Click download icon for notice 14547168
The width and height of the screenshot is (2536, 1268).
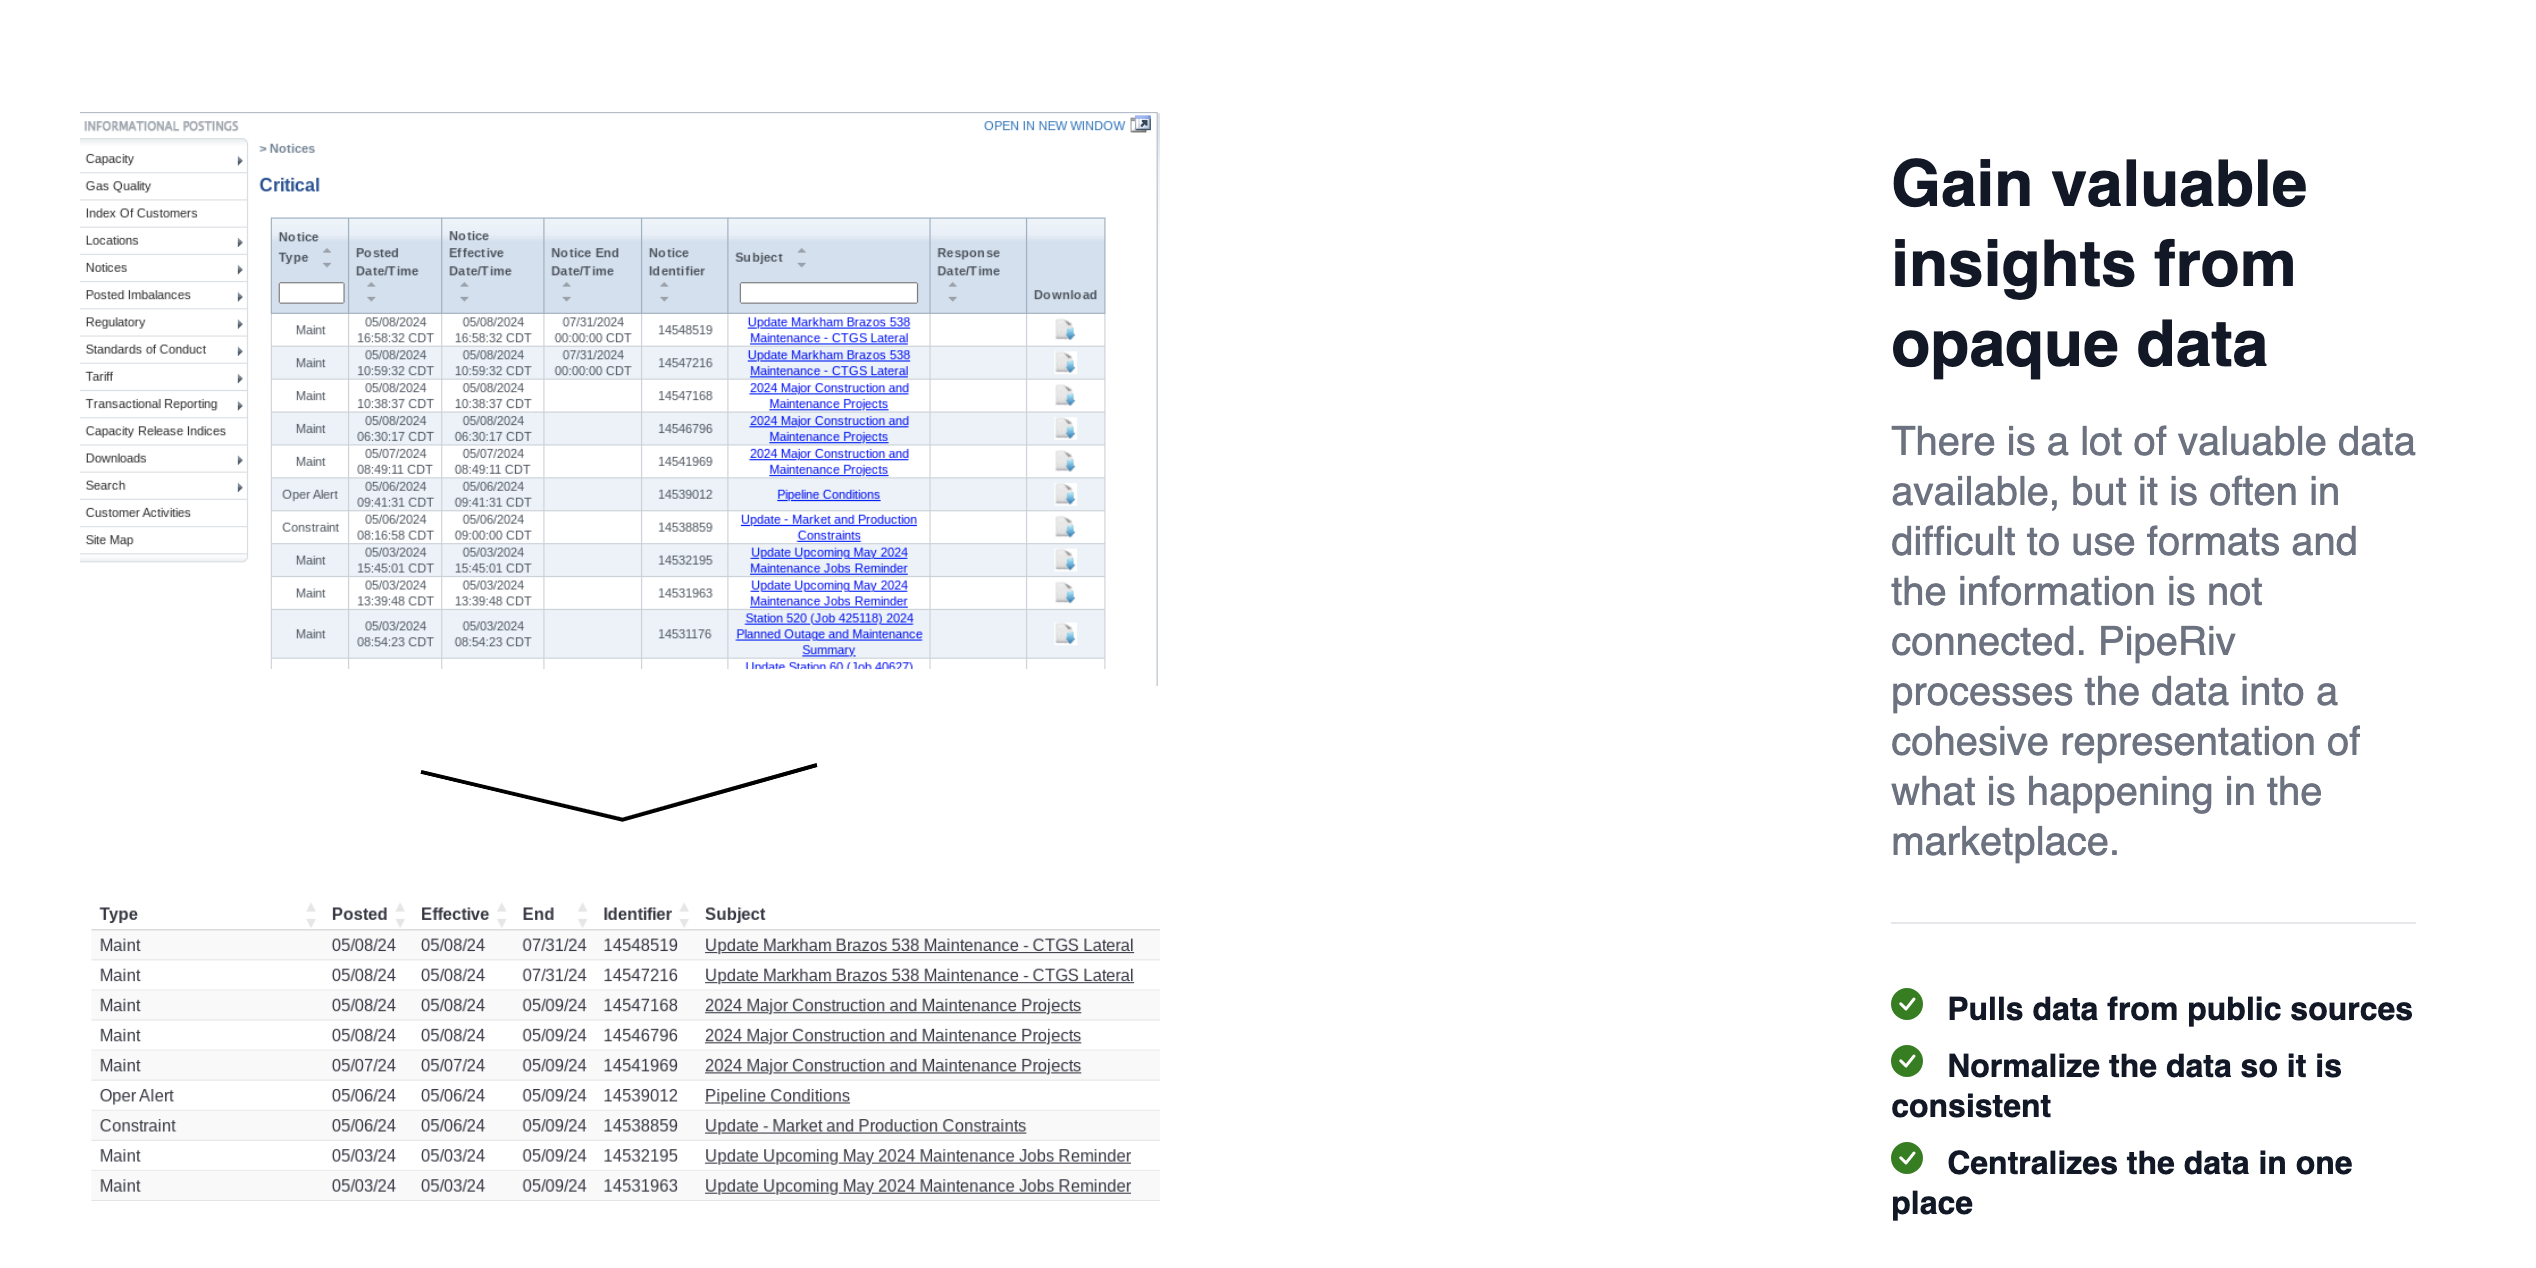pyautogui.click(x=1065, y=396)
